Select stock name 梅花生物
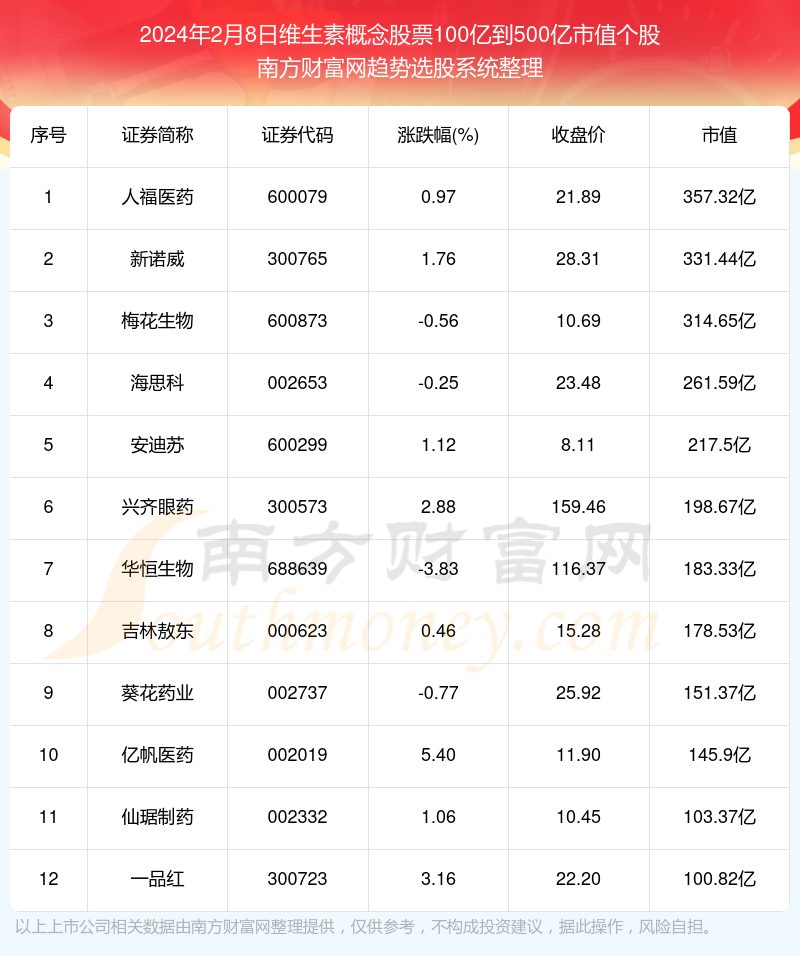The height and width of the screenshot is (956, 800). tap(157, 321)
